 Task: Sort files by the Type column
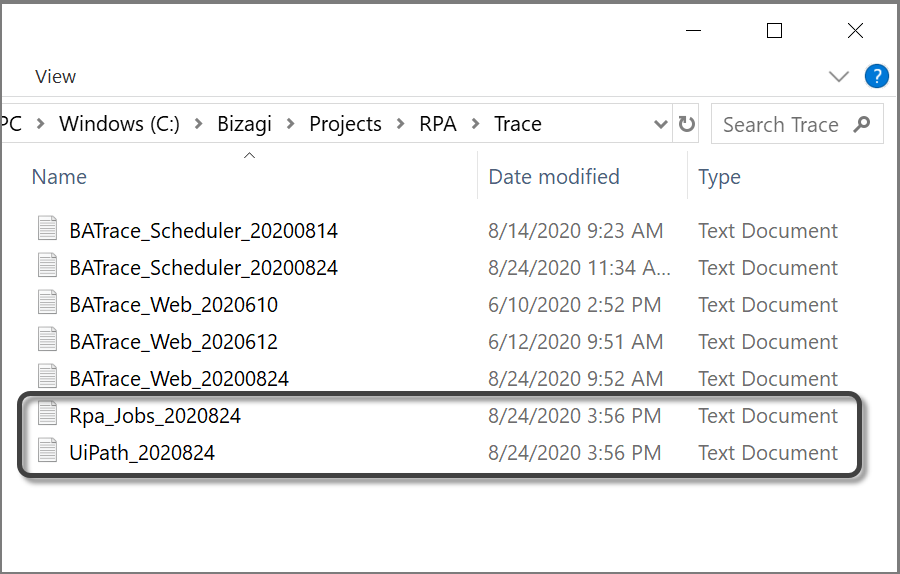coord(719,177)
